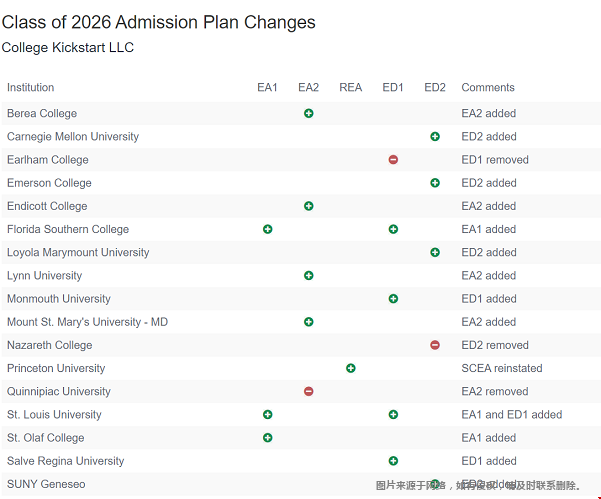Click Nazareth College ED2 removed minus icon
601x499 pixels.
pyautogui.click(x=435, y=345)
